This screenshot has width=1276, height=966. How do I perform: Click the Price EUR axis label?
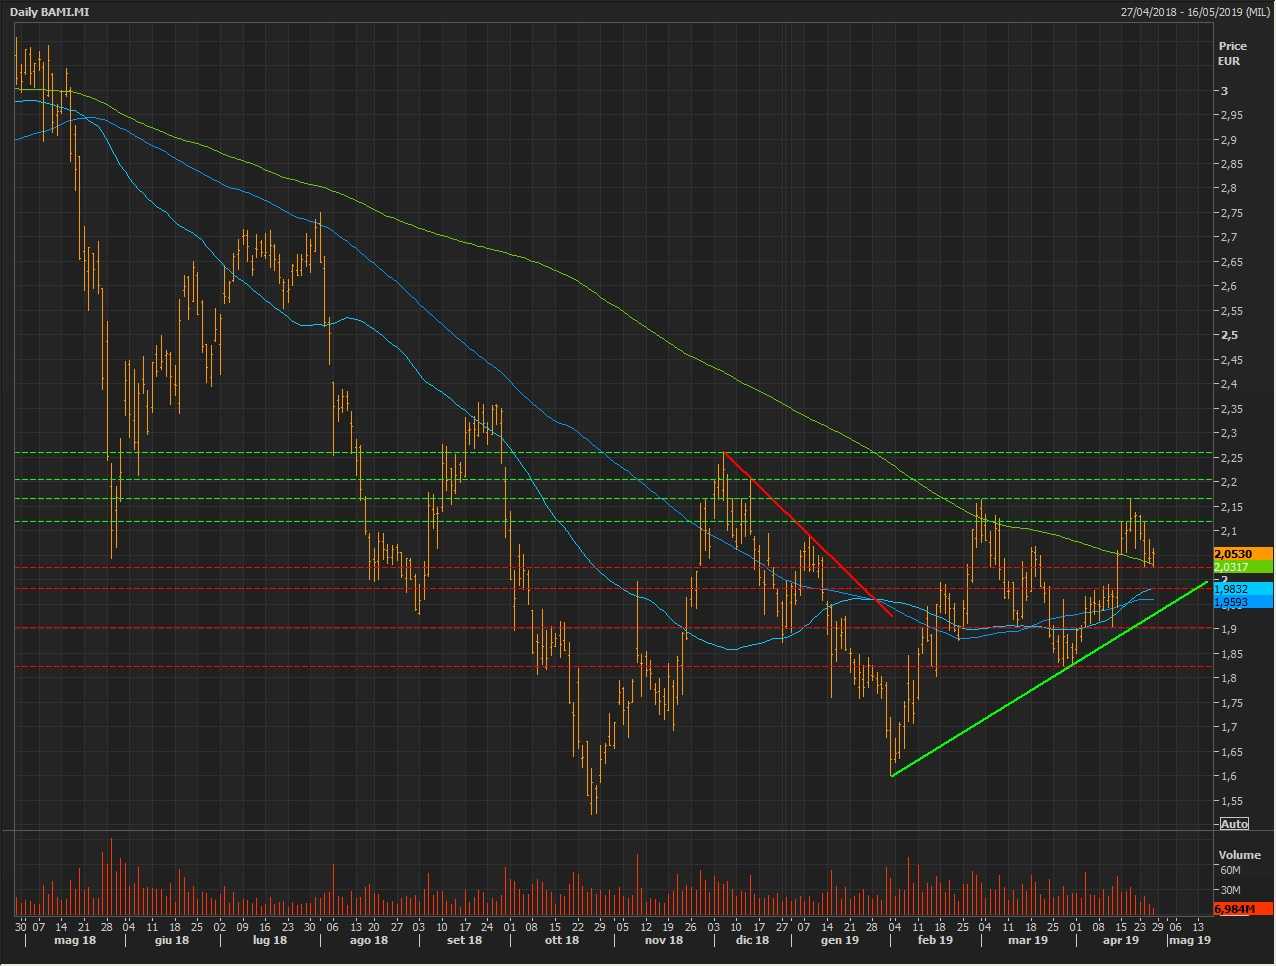pyautogui.click(x=1232, y=53)
